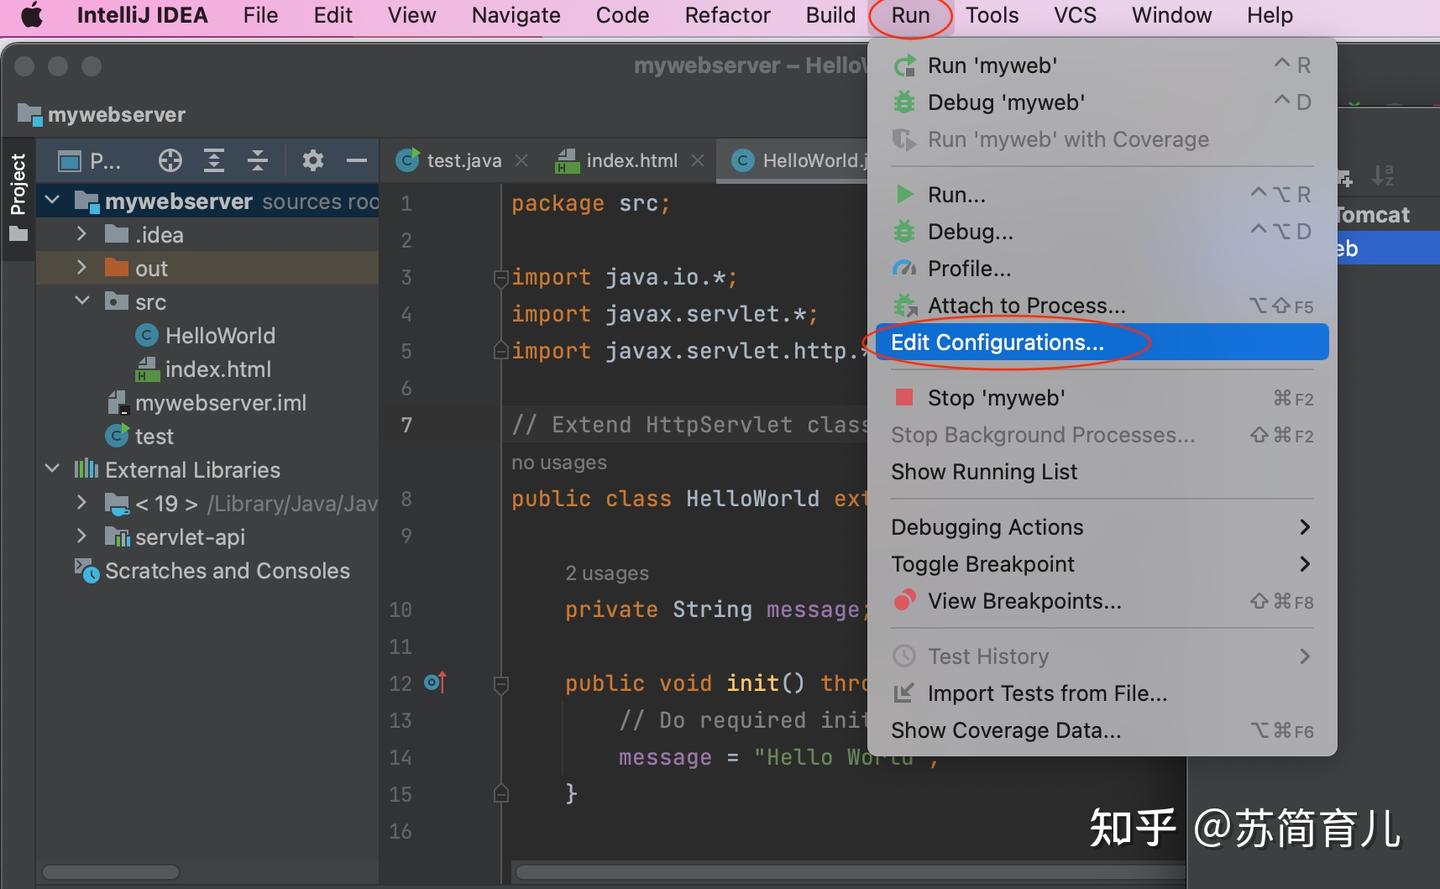Open Project panel settings gear
The image size is (1440, 889).
[x=313, y=160]
